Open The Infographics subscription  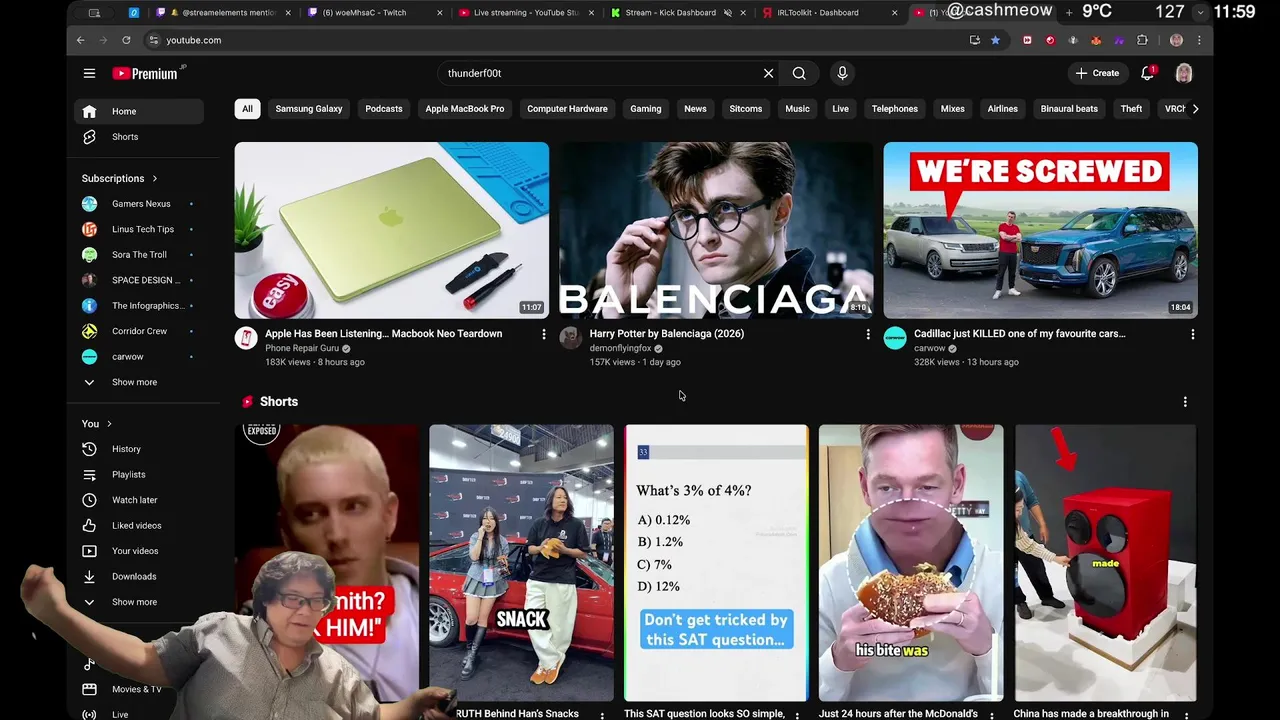coord(139,306)
